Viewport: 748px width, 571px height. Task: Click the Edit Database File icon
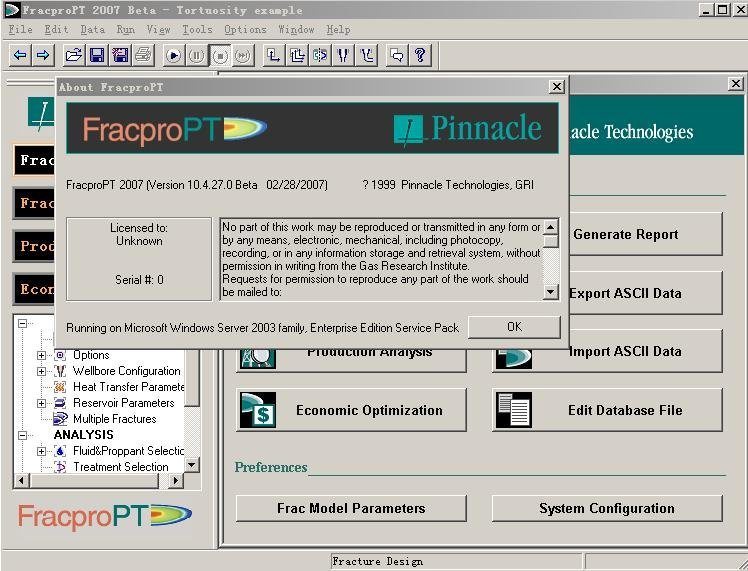pyautogui.click(x=514, y=410)
